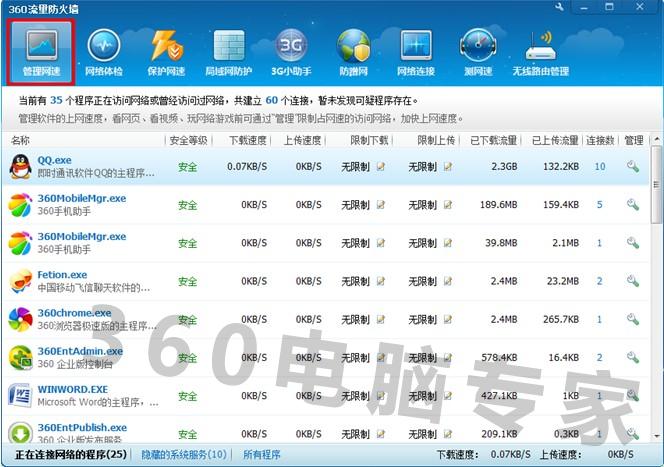Sort by 下载速度 column header
The height and width of the screenshot is (467, 664).
click(248, 141)
